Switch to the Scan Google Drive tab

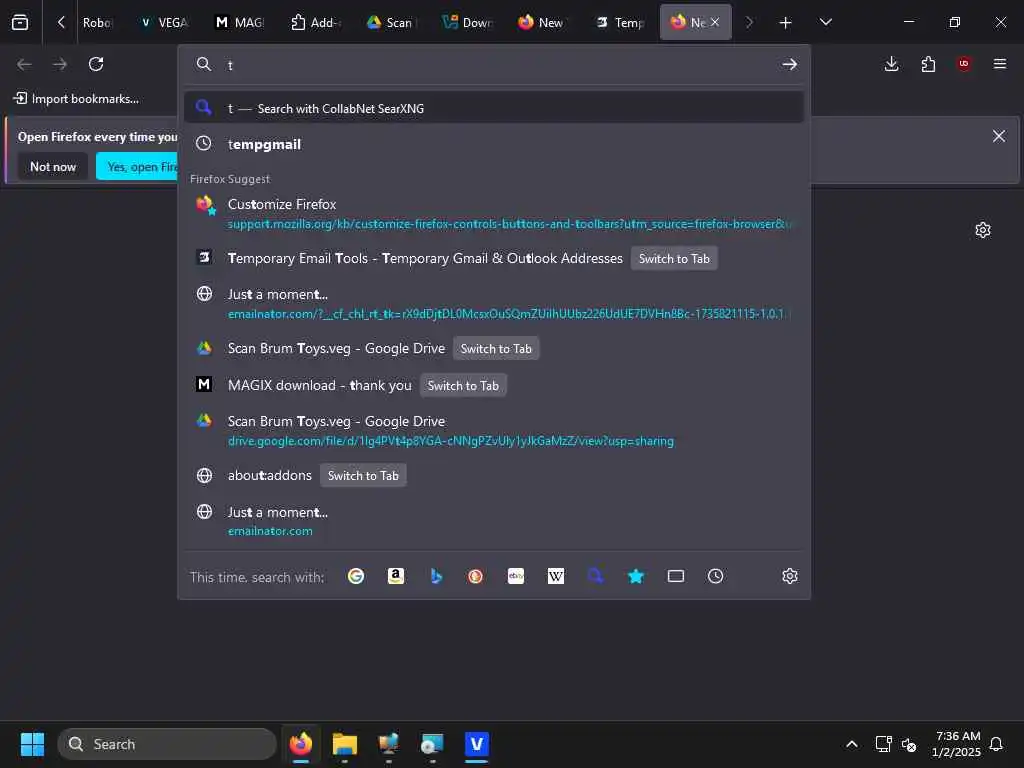pyautogui.click(x=391, y=22)
